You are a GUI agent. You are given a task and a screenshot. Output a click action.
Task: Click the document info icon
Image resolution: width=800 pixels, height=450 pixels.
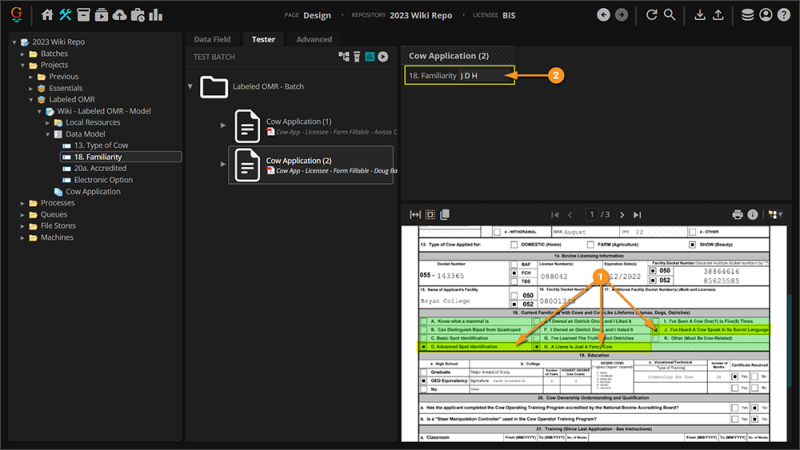753,215
